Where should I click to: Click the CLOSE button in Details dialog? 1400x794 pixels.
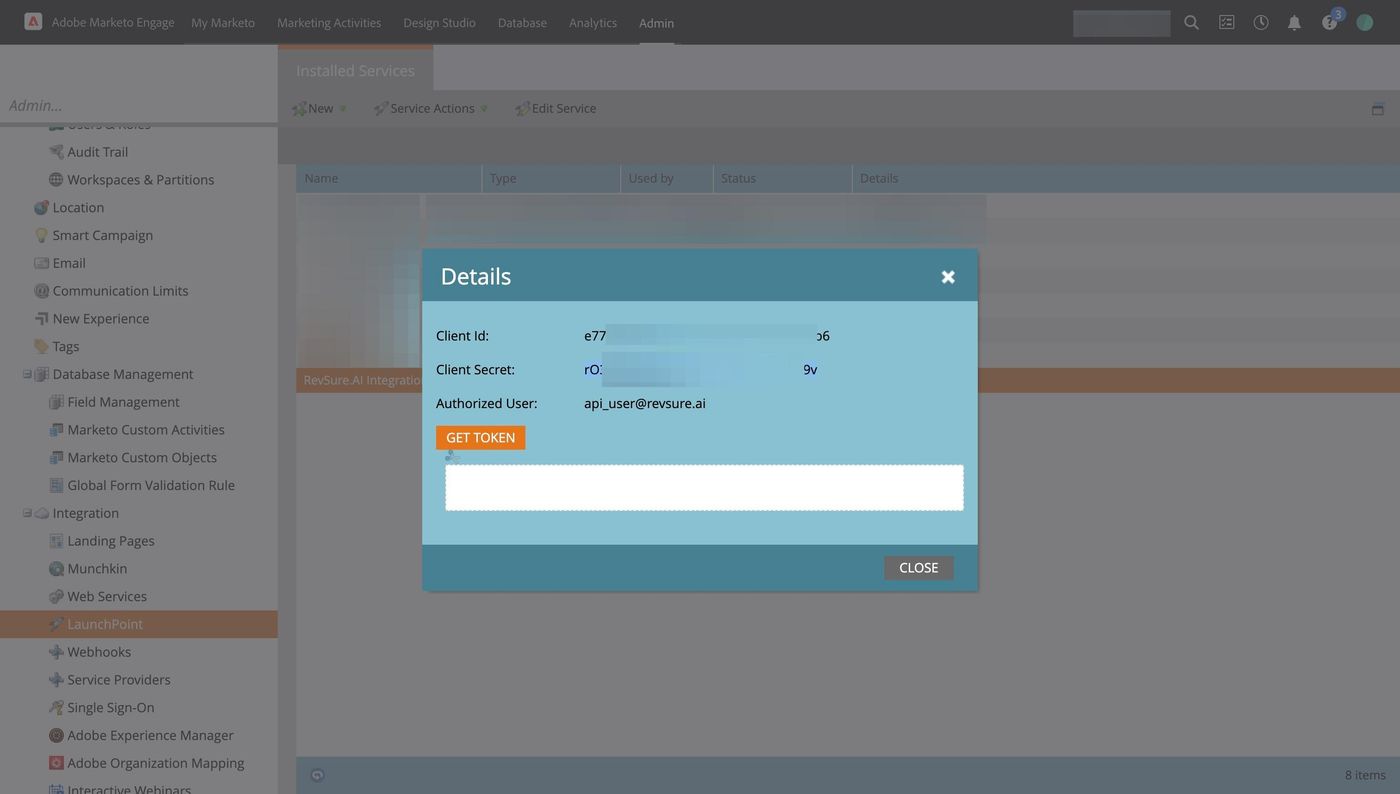(918, 568)
